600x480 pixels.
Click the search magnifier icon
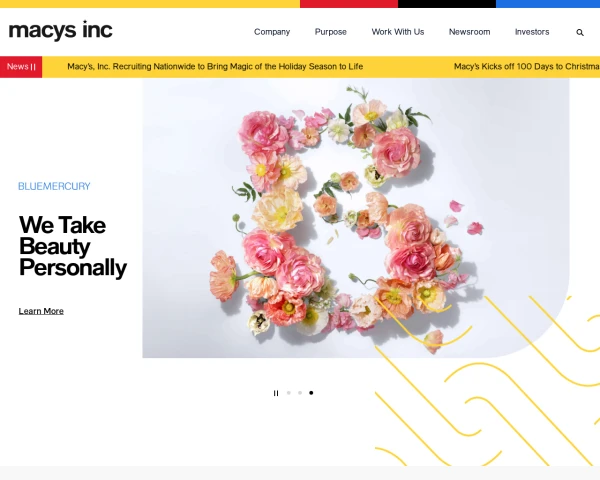click(580, 33)
